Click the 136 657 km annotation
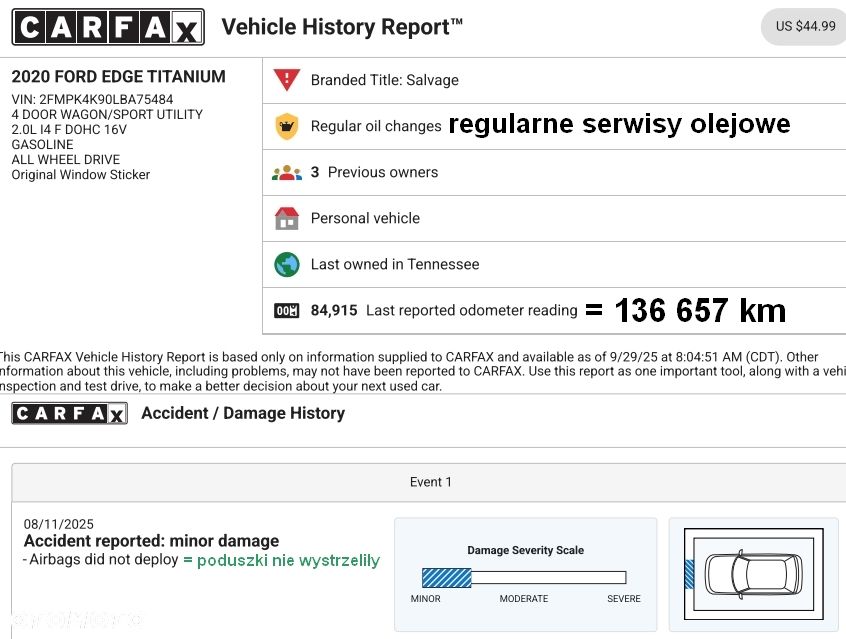846x639 pixels. 700,310
